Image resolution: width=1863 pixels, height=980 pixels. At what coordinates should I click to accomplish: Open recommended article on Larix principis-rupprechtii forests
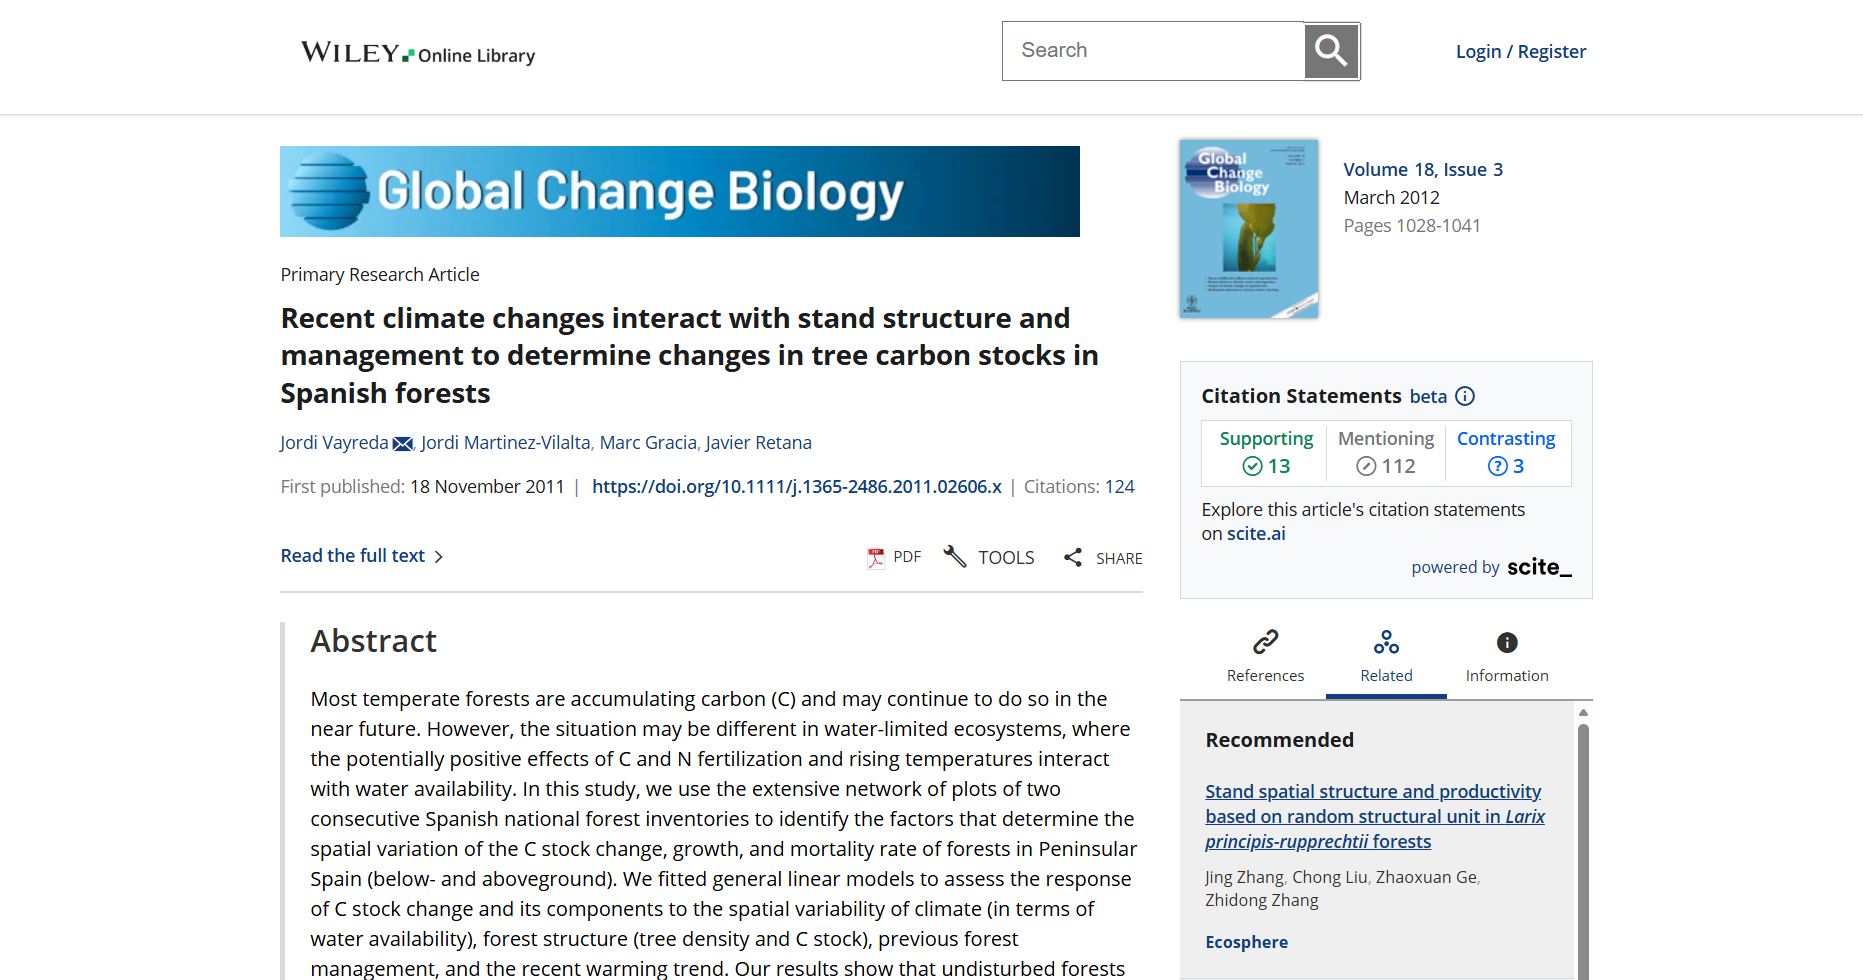tap(1374, 816)
